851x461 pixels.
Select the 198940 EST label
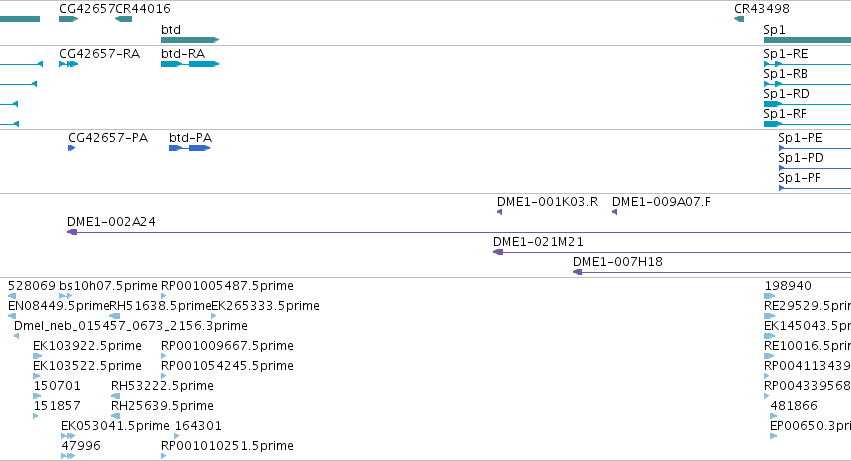tap(788, 286)
